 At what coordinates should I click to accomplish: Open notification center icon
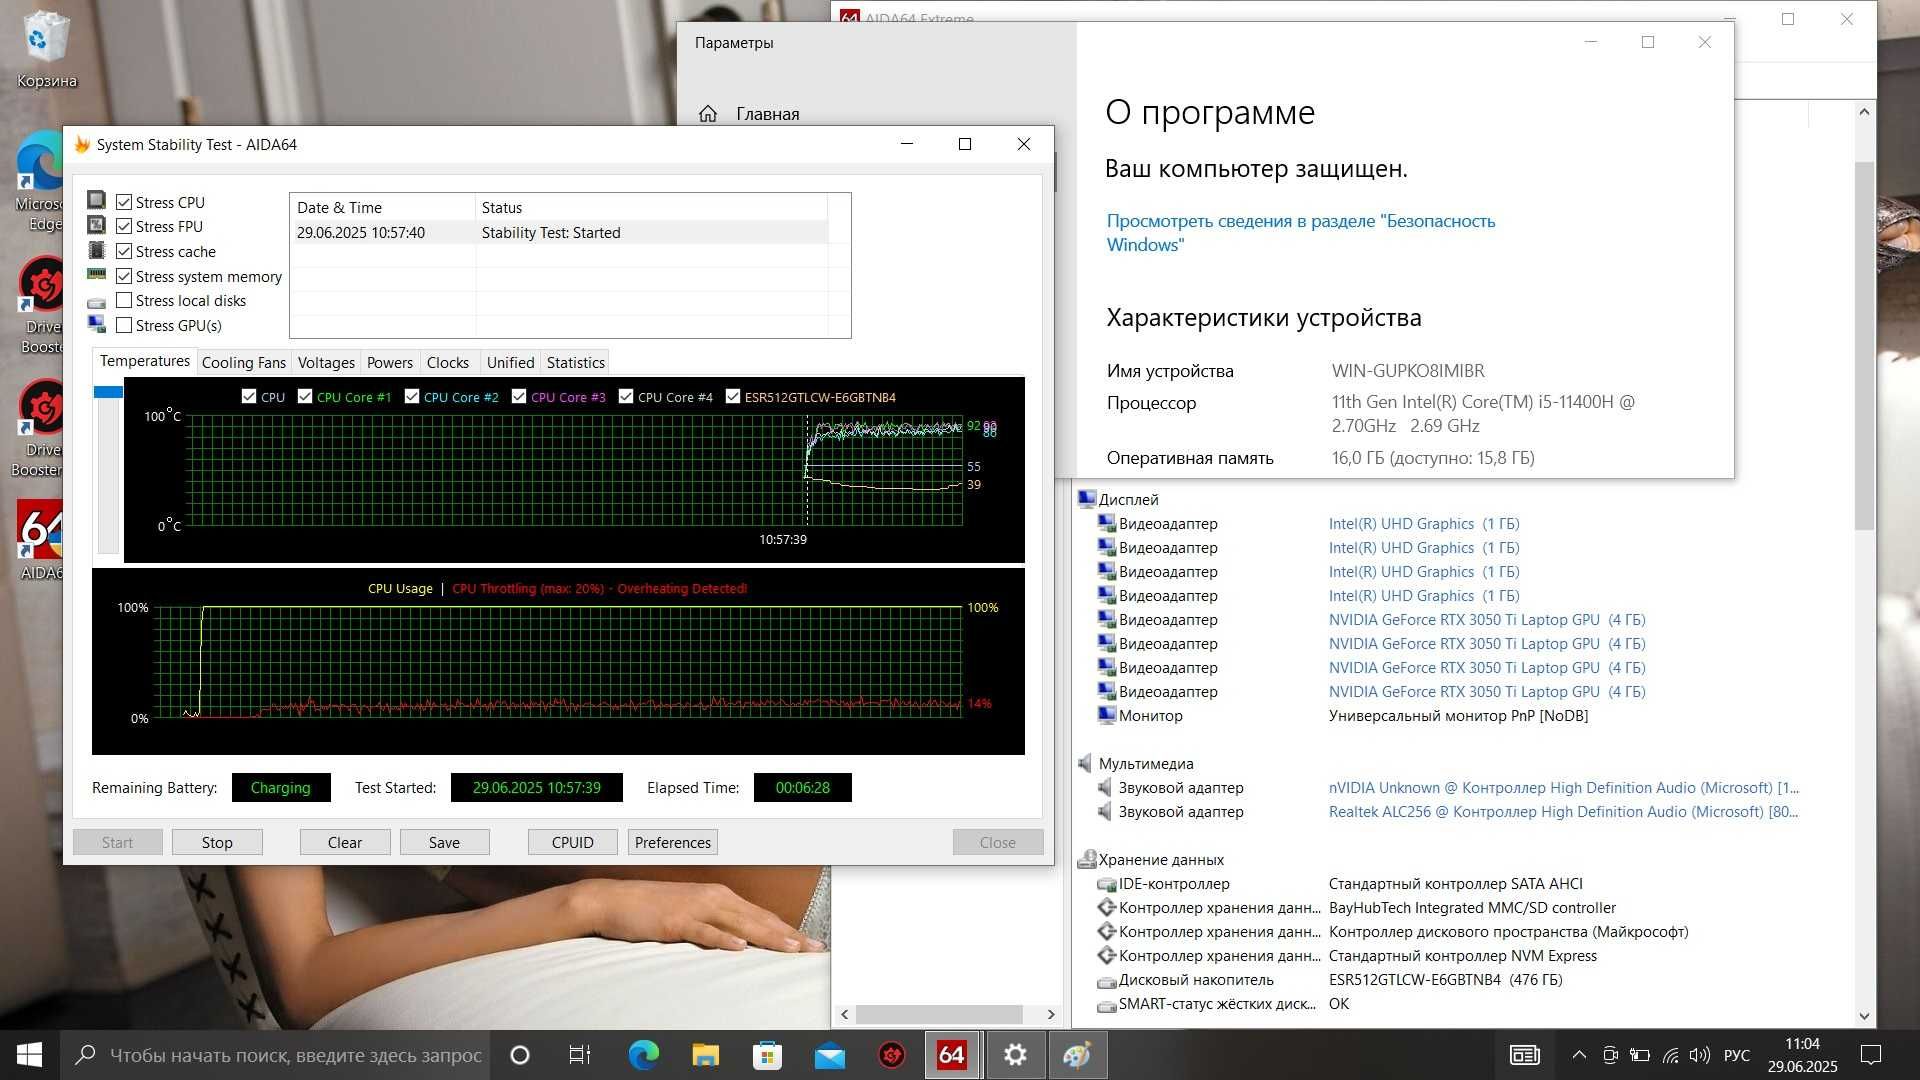pos(1871,1055)
